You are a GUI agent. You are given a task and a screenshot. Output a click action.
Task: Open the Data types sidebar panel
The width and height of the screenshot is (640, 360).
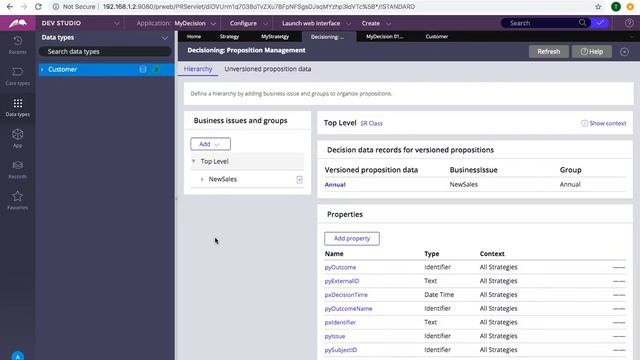coord(18,107)
